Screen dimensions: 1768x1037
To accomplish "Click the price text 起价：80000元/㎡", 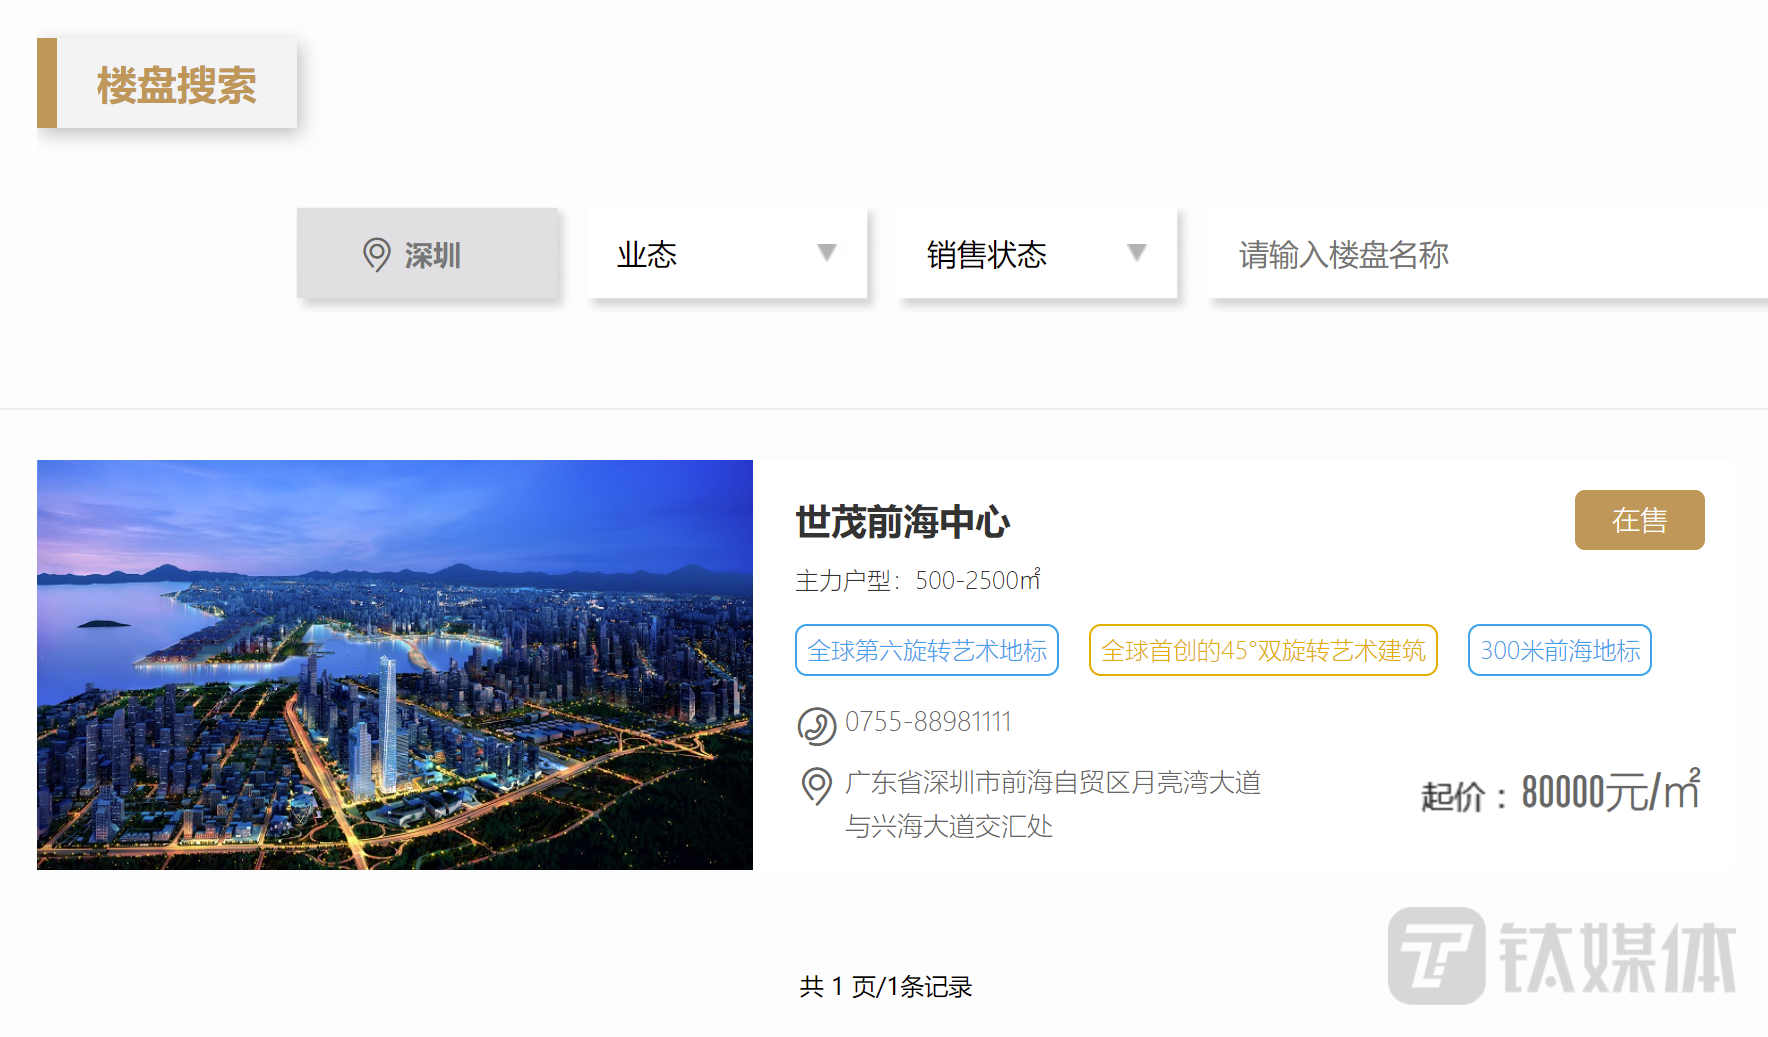I will pyautogui.click(x=1561, y=792).
